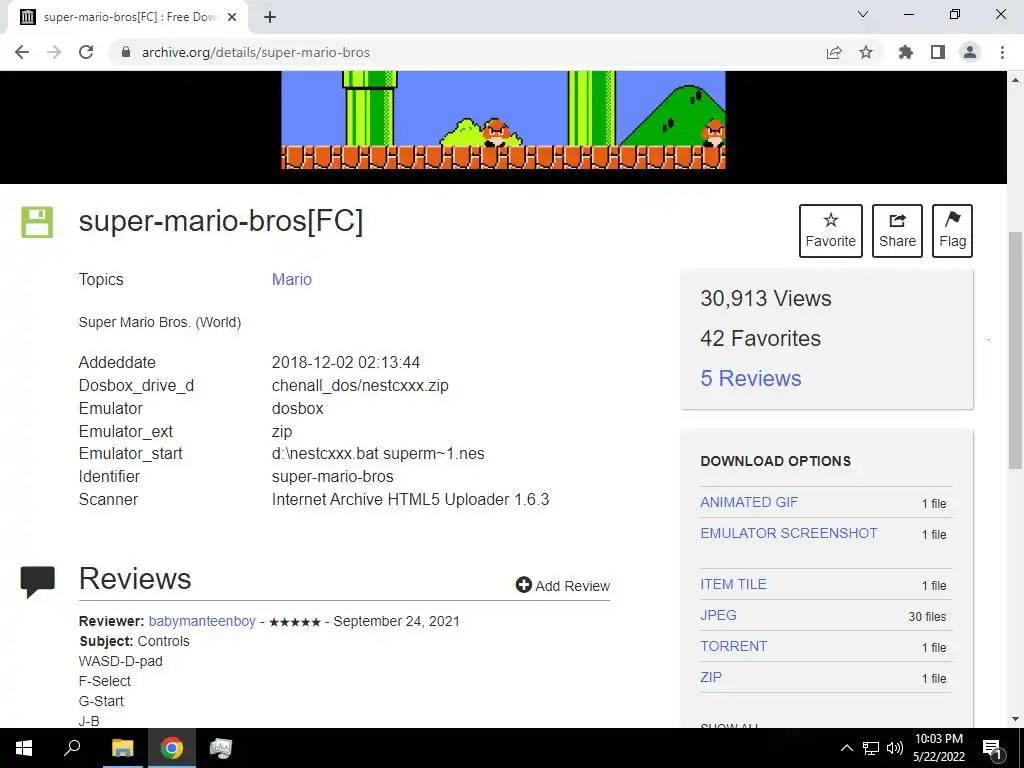
Task: Add a review
Action: [x=563, y=585]
